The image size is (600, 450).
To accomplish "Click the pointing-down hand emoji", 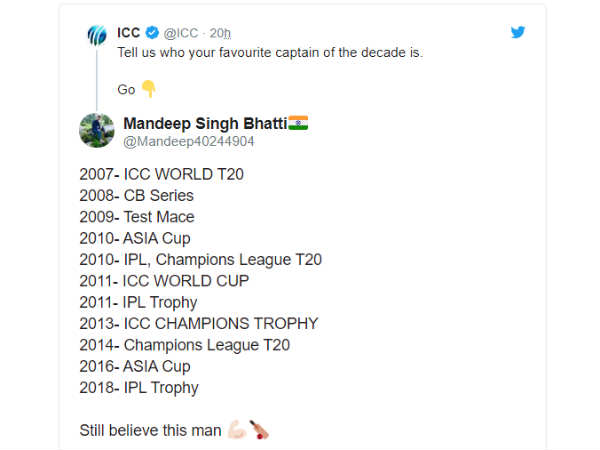I will tap(148, 89).
